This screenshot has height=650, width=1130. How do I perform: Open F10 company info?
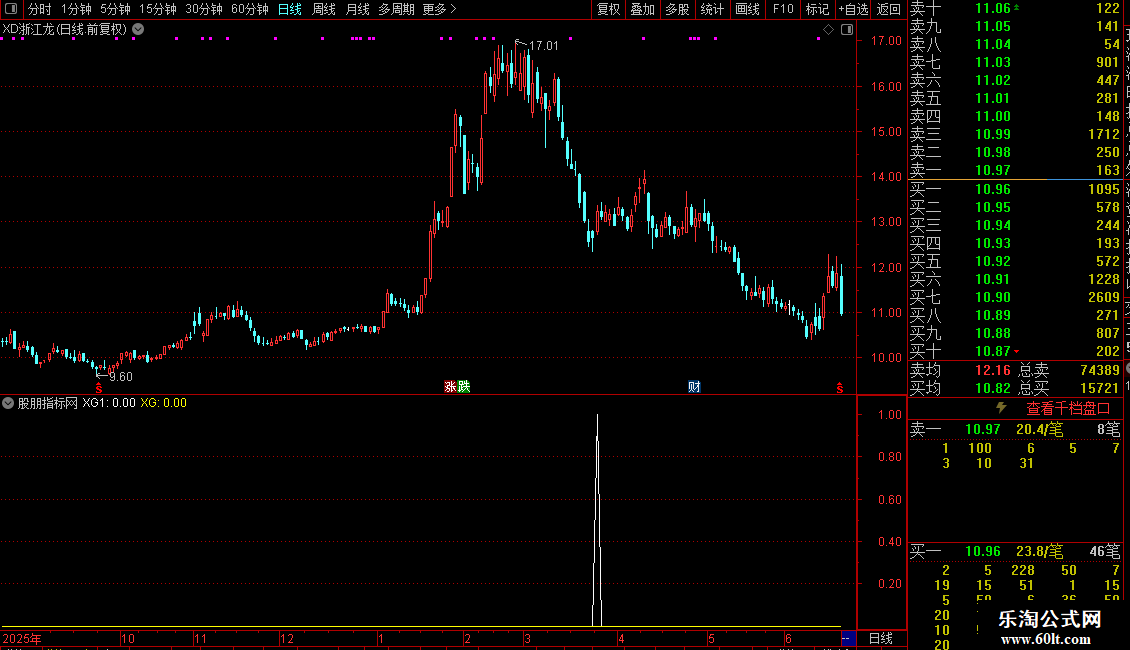783,9
